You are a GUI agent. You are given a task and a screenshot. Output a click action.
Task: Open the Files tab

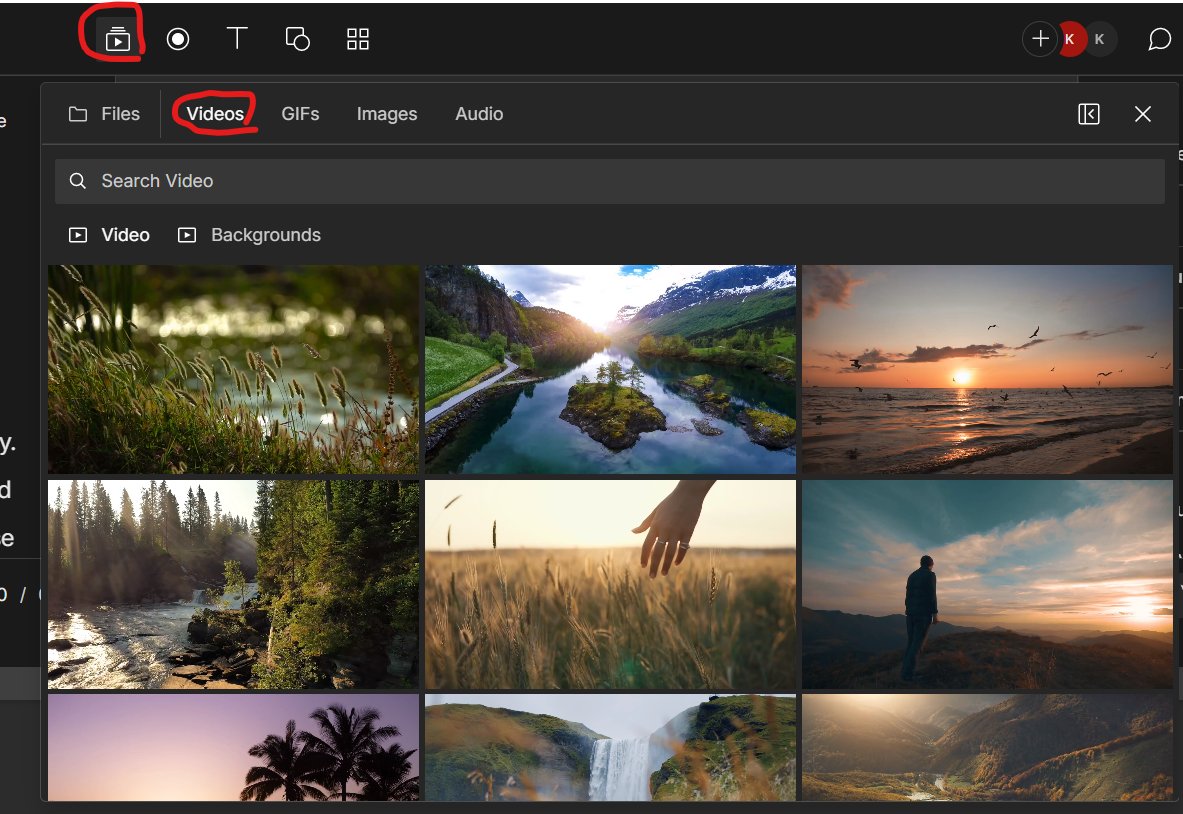[104, 114]
